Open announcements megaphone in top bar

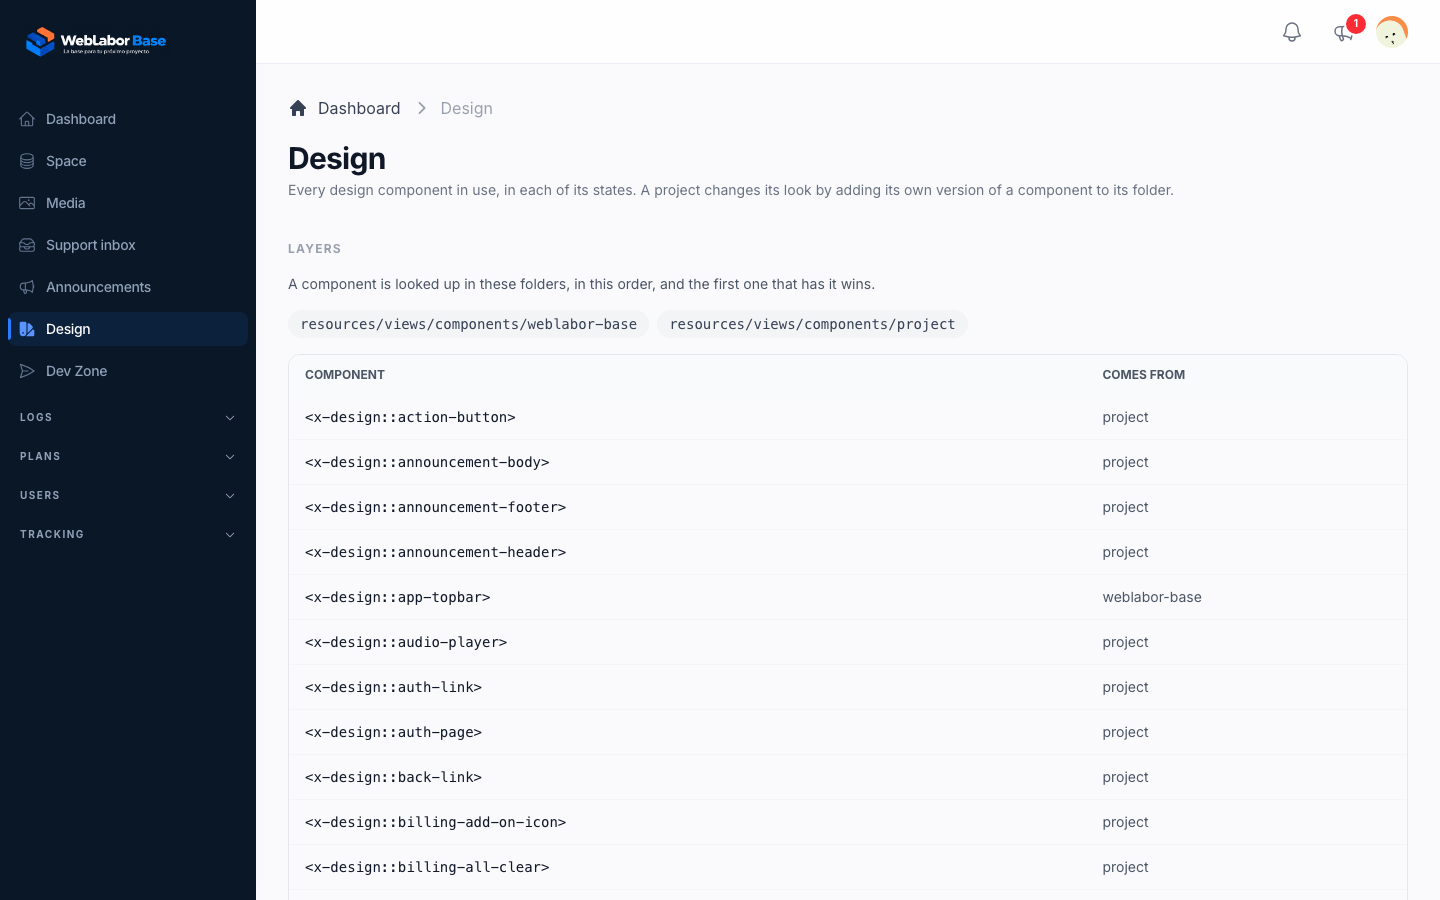(1343, 32)
